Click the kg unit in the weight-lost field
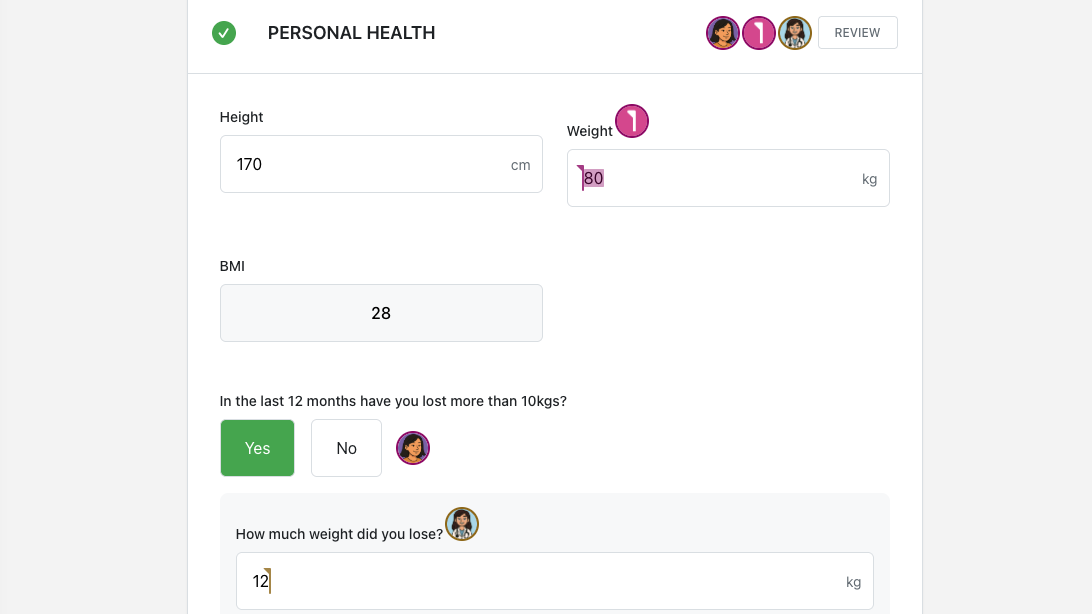The width and height of the screenshot is (1092, 614). 853,582
